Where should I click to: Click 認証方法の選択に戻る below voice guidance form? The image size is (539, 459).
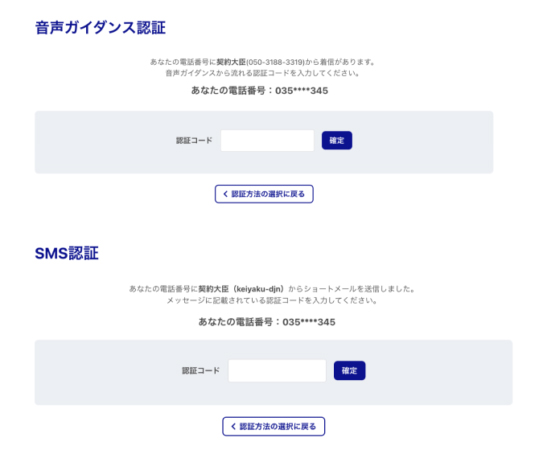(264, 194)
